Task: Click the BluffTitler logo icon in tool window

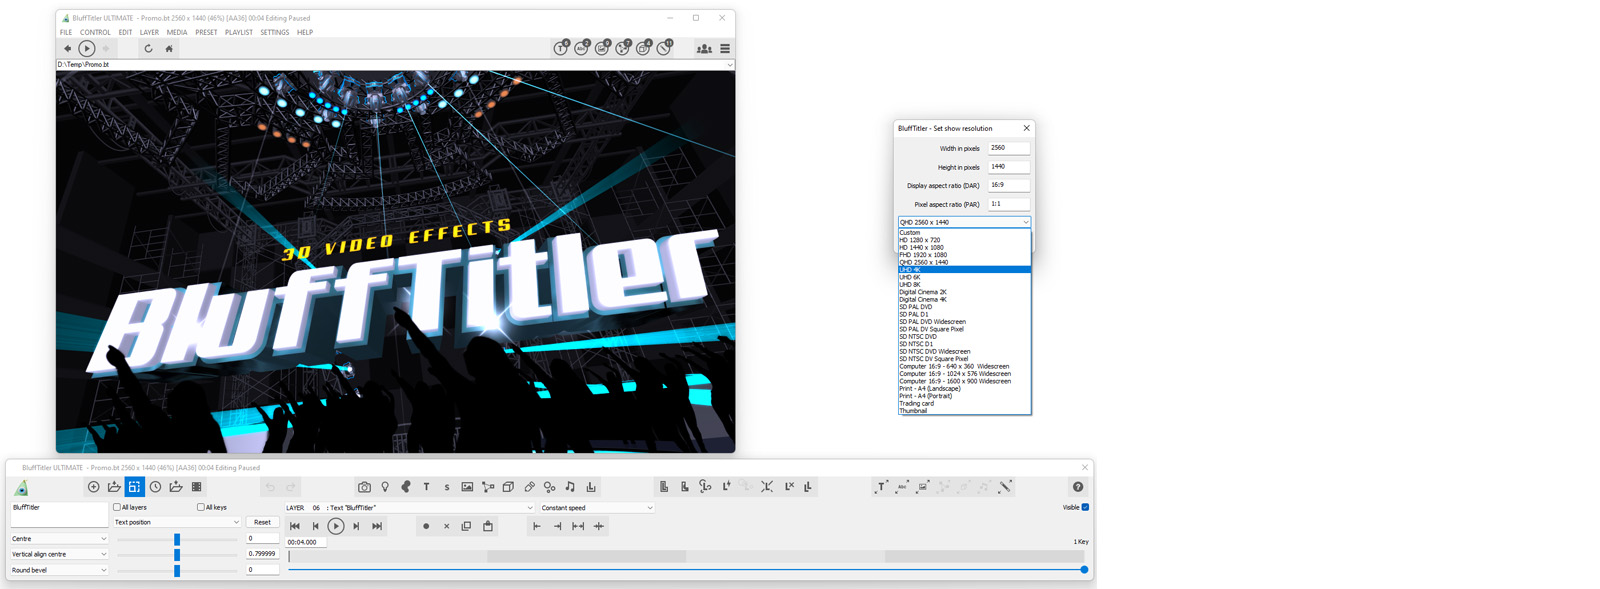Action: 21,487
